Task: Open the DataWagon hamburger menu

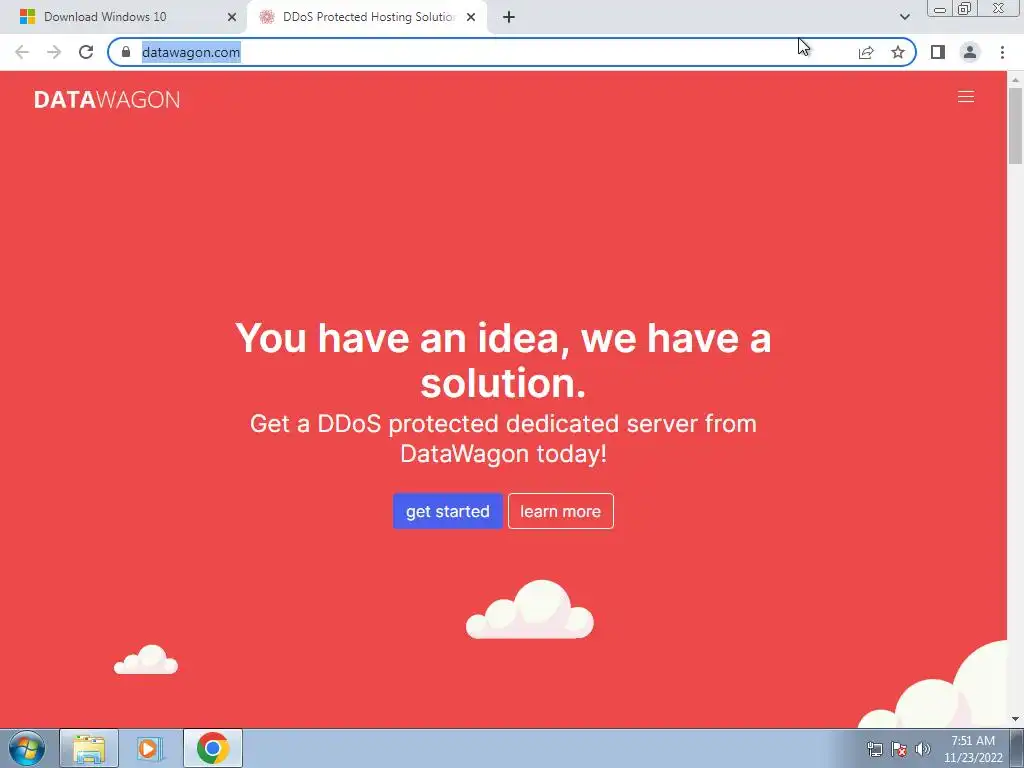Action: pyautogui.click(x=966, y=97)
